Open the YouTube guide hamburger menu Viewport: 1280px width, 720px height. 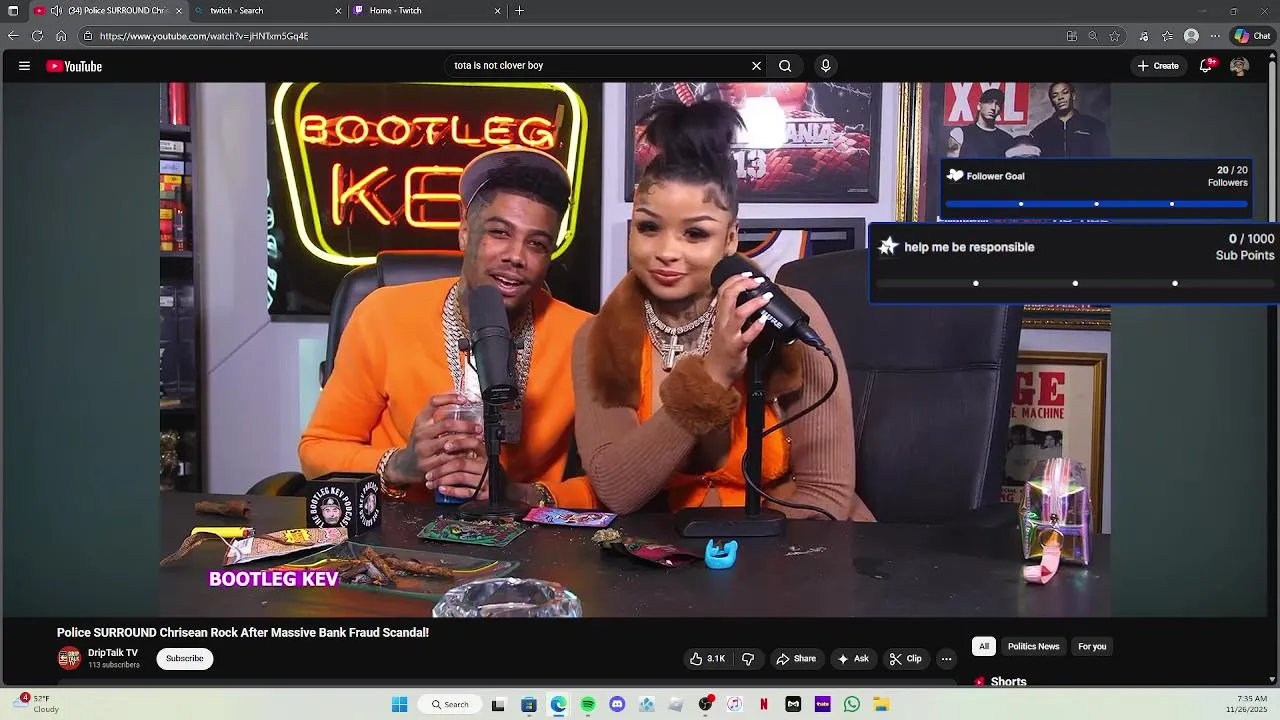click(24, 66)
